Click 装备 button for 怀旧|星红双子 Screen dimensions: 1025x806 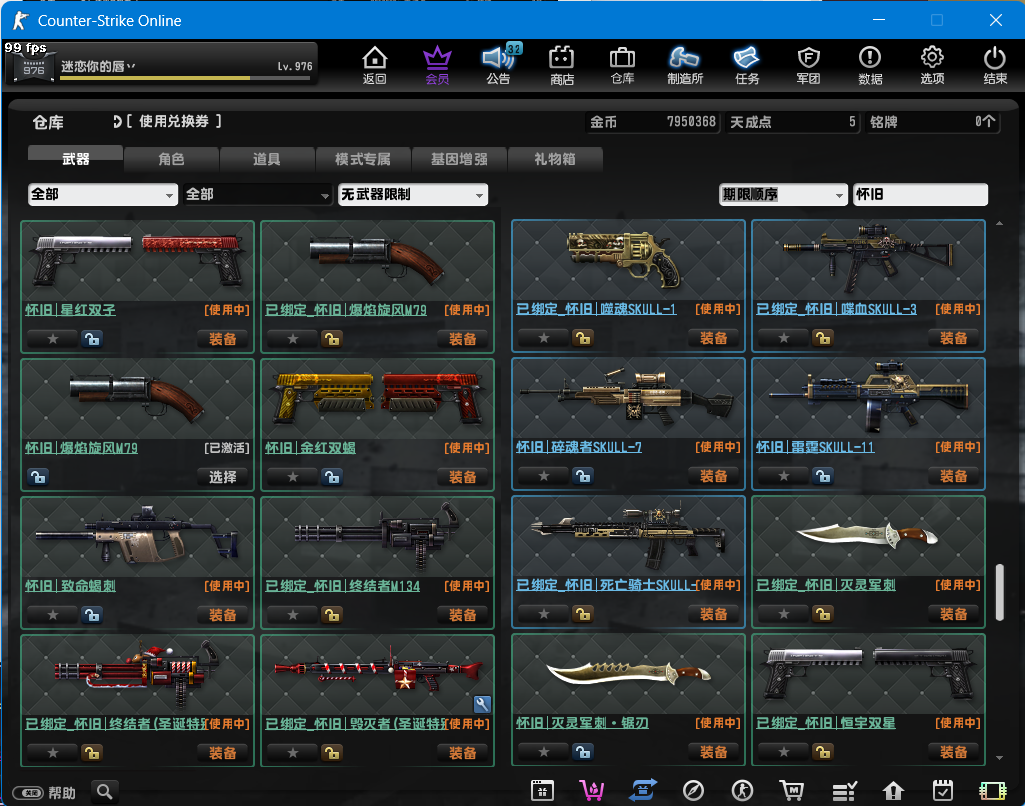pos(222,339)
